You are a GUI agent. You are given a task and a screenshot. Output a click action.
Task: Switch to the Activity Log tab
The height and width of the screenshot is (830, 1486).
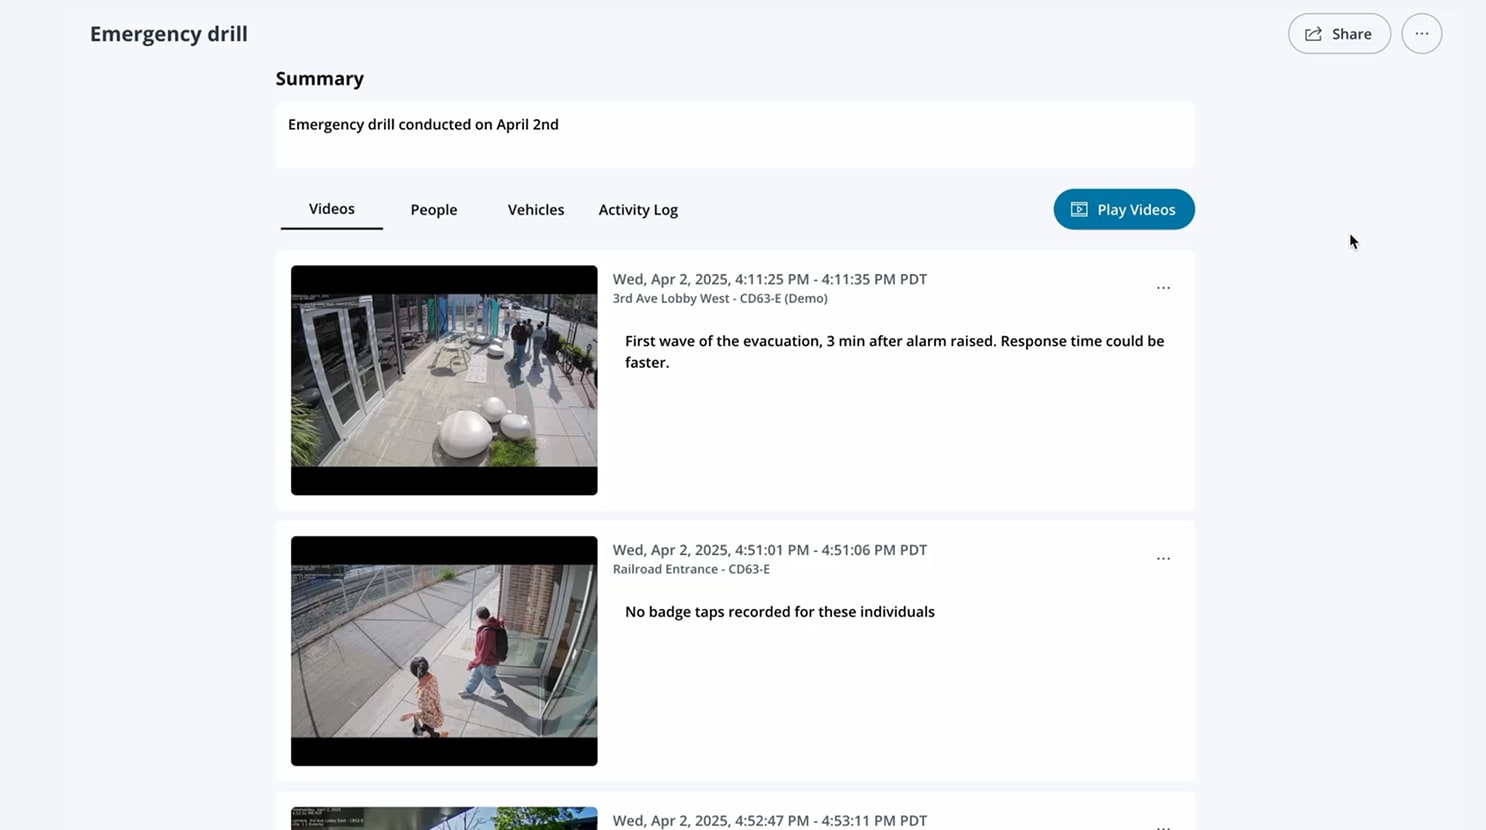(638, 210)
